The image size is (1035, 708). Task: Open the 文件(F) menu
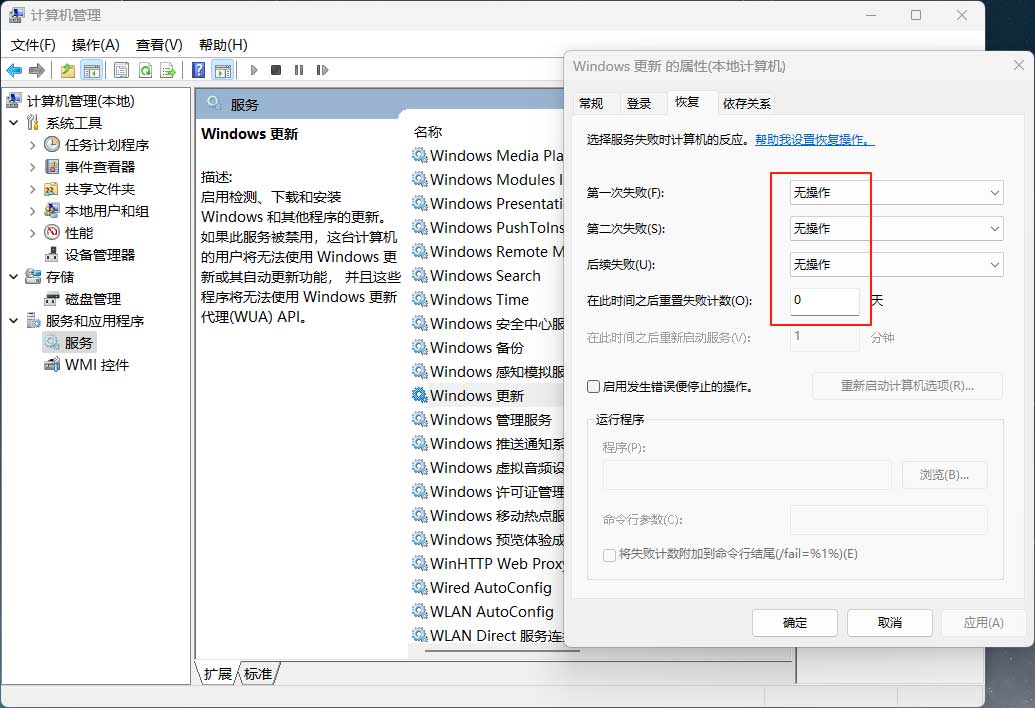(x=33, y=45)
